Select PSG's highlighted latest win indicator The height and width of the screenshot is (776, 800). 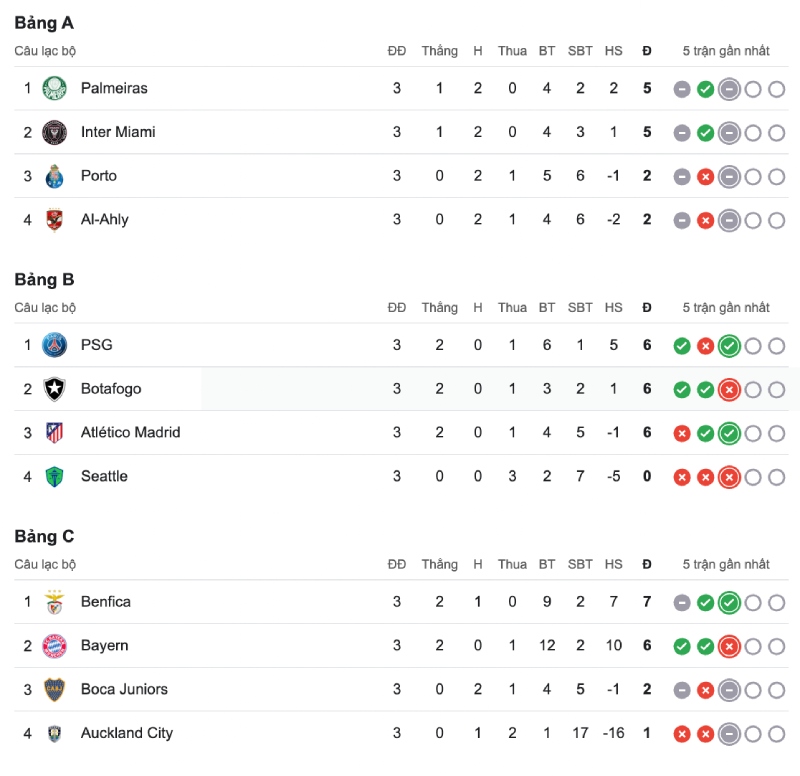click(x=729, y=346)
